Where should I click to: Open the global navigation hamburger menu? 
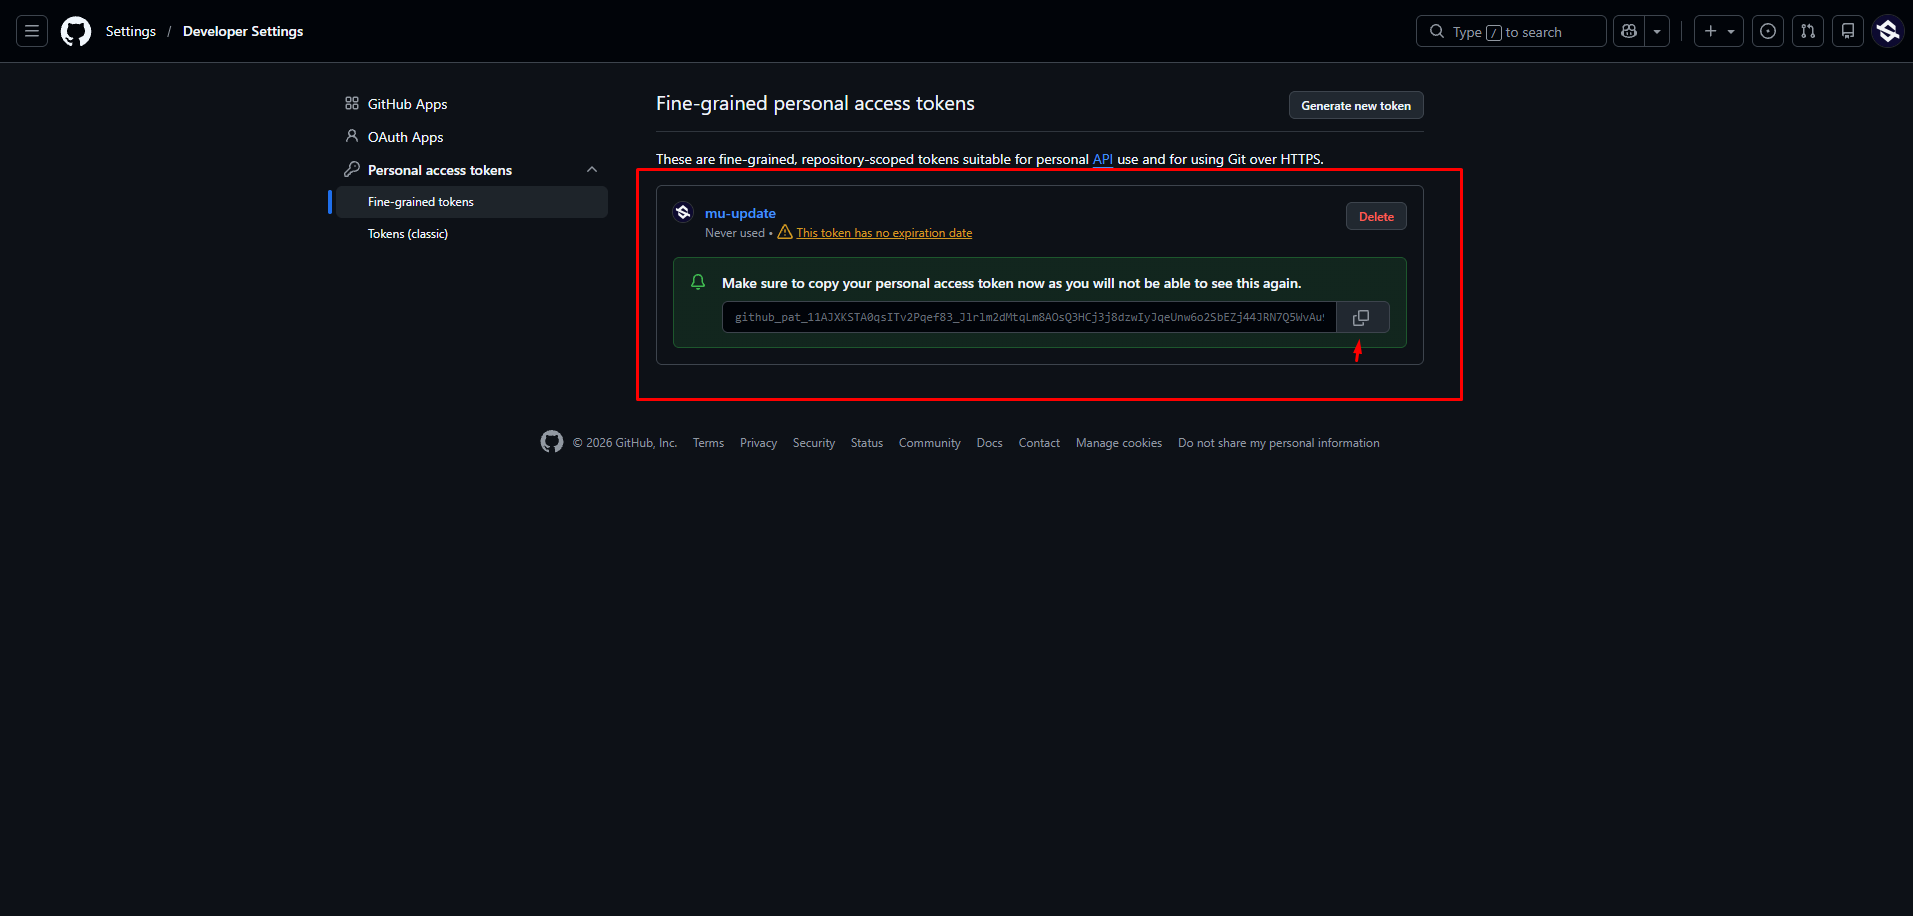(x=32, y=31)
